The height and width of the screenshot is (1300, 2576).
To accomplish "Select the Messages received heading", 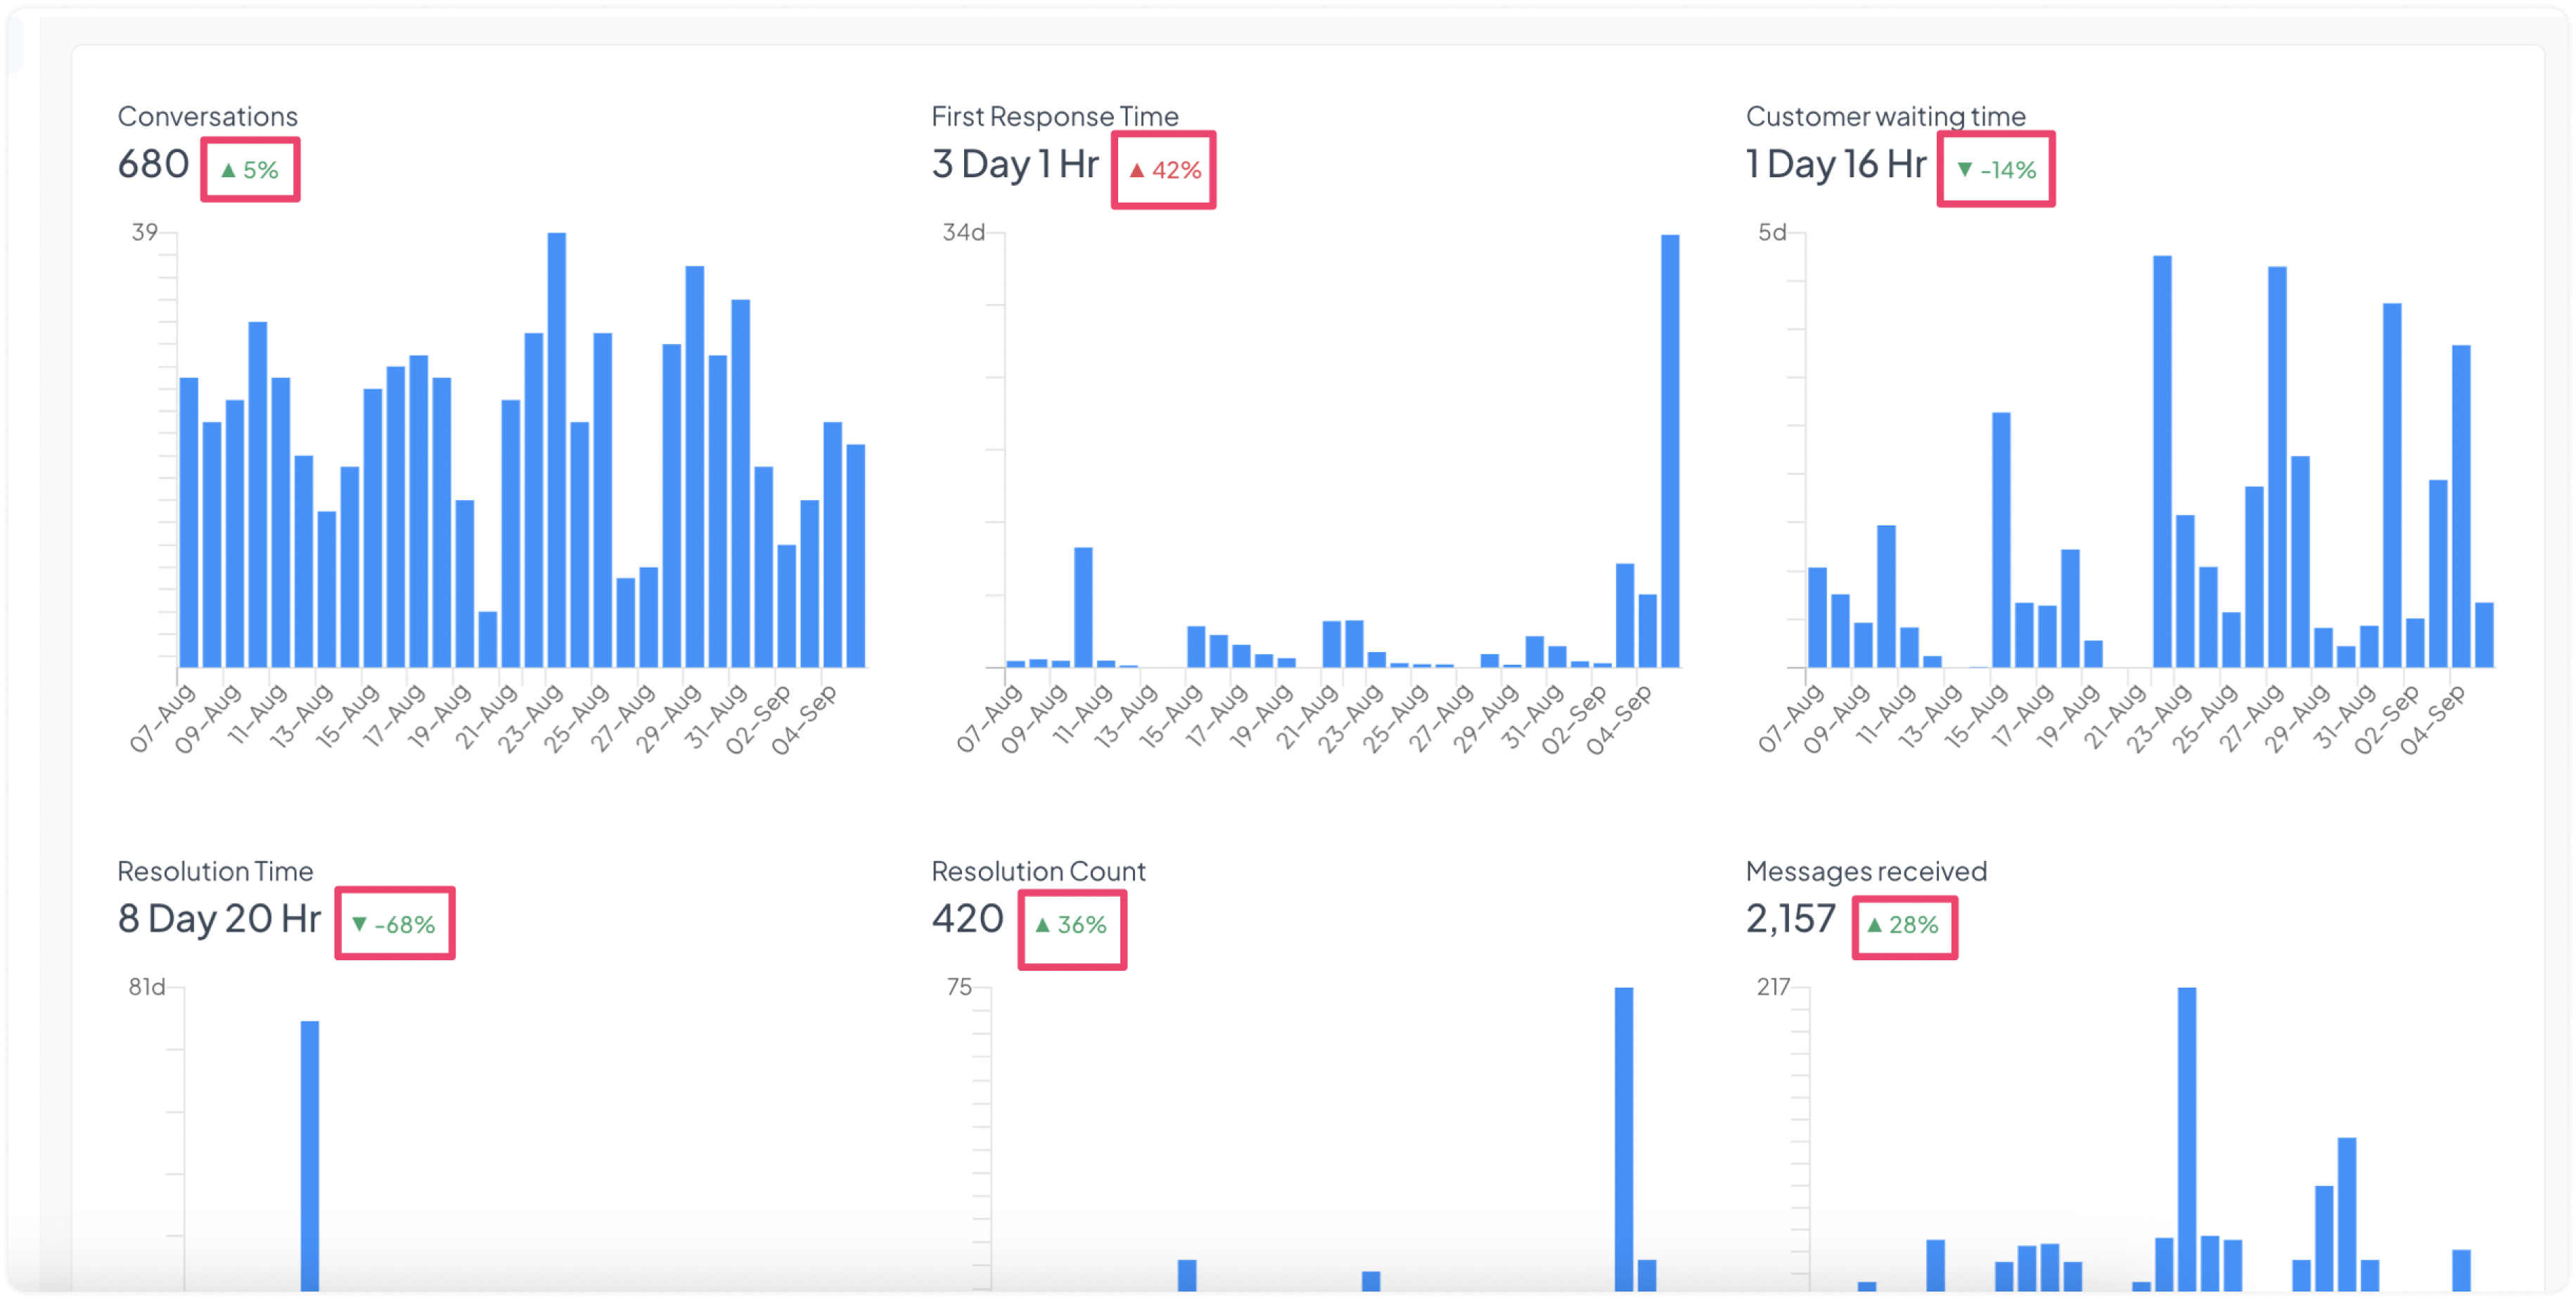I will (1866, 871).
